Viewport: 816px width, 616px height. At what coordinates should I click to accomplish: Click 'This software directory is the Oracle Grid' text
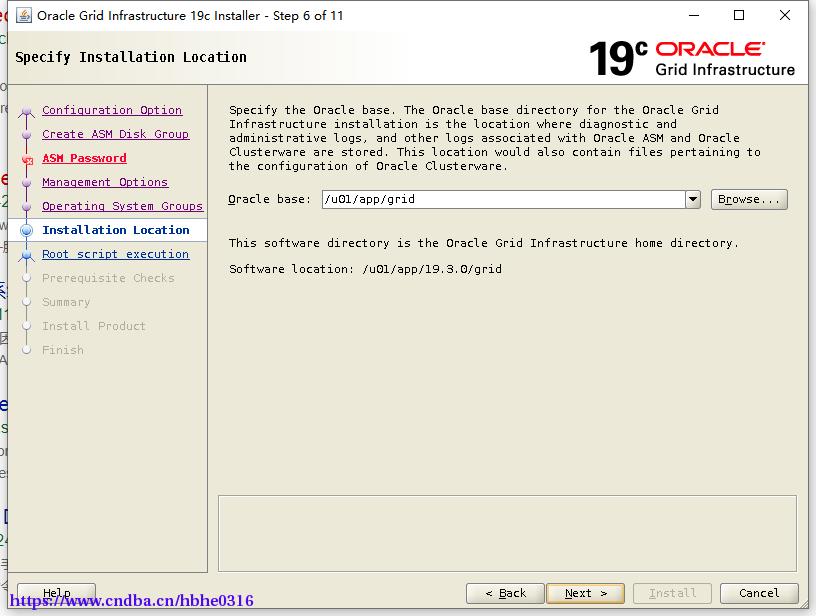(x=376, y=243)
